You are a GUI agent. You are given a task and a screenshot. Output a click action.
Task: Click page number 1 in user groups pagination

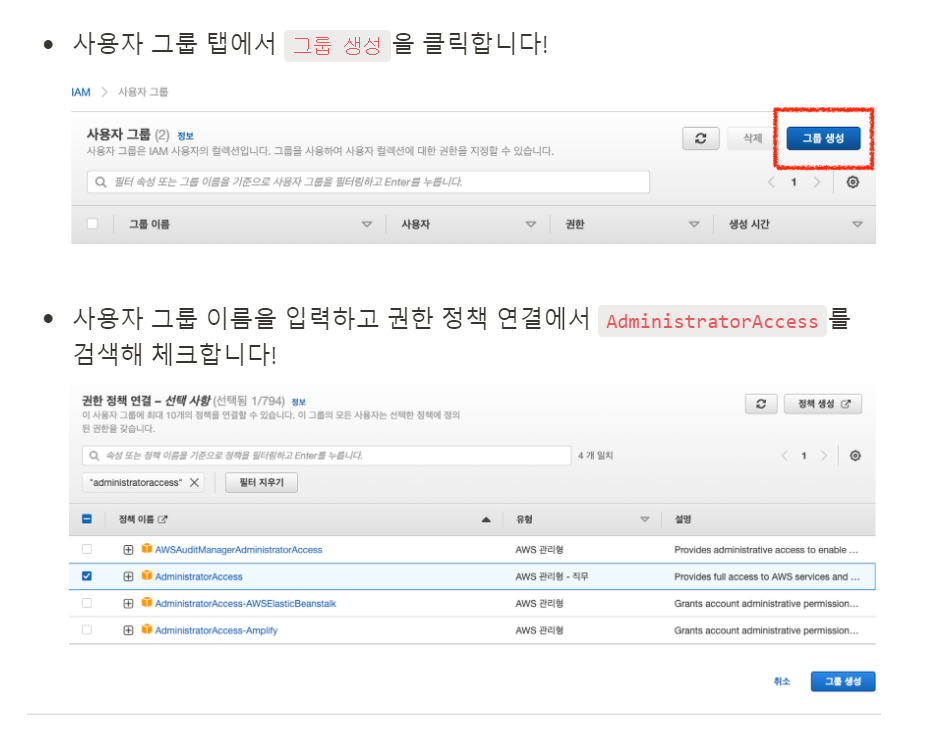[x=794, y=182]
